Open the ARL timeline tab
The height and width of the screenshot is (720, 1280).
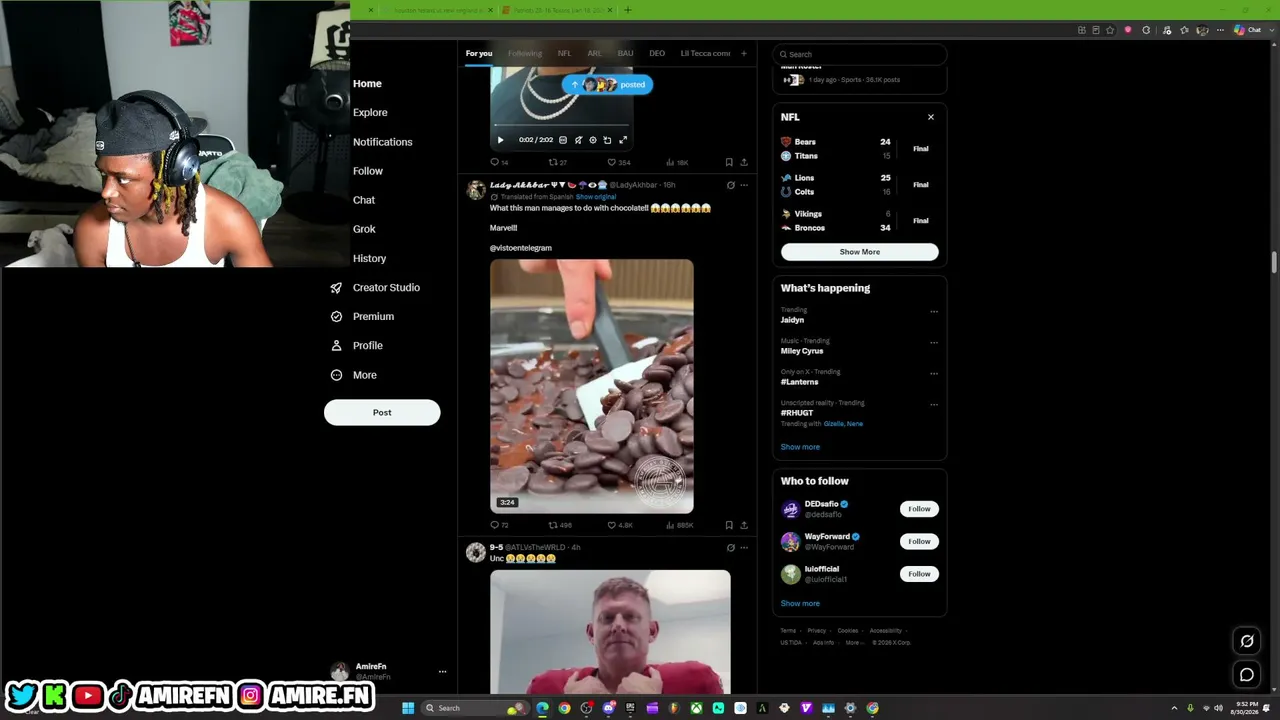click(595, 53)
